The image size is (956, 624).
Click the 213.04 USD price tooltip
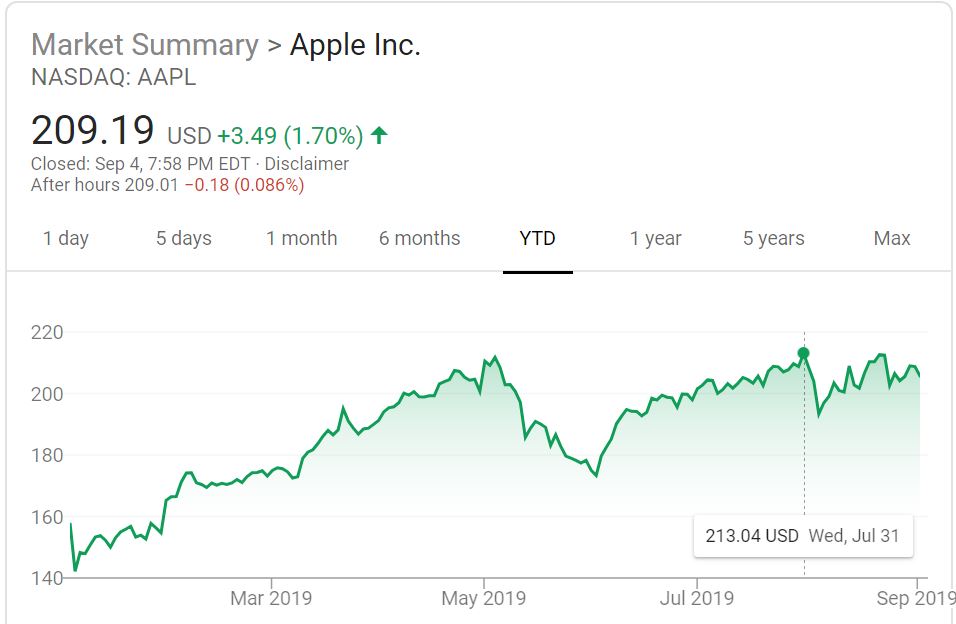[x=752, y=536]
